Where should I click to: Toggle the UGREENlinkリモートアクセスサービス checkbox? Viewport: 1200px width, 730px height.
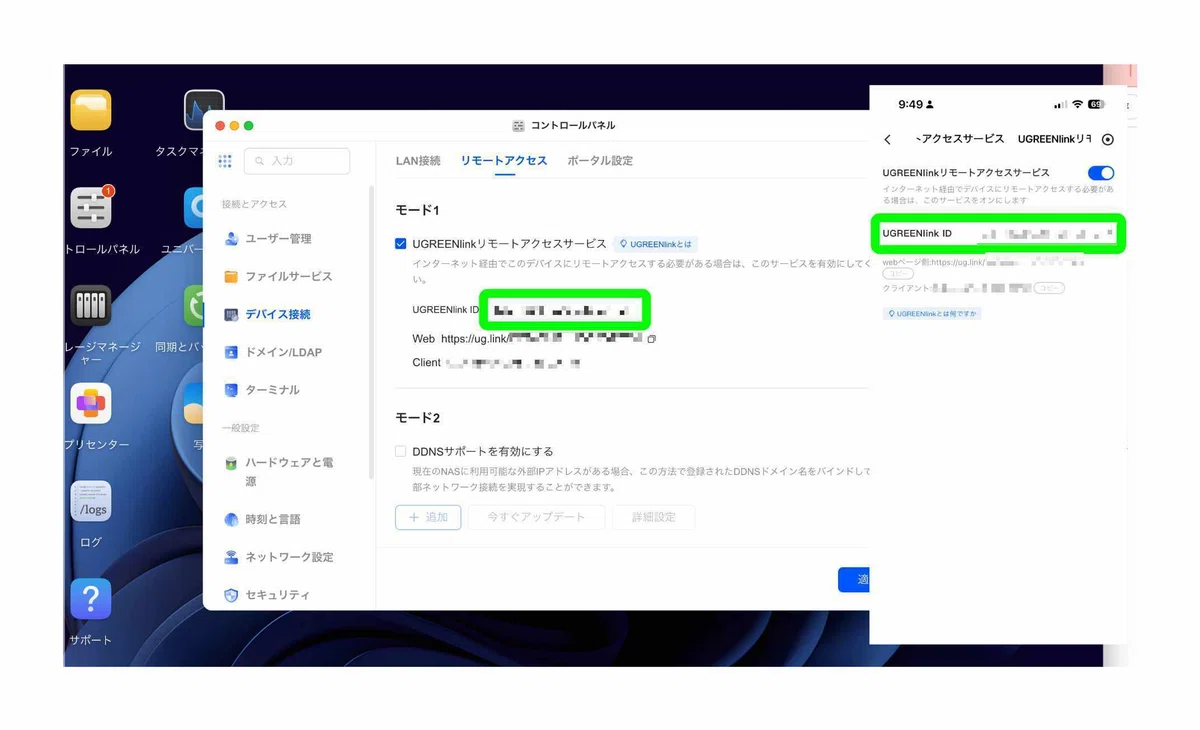(401, 244)
